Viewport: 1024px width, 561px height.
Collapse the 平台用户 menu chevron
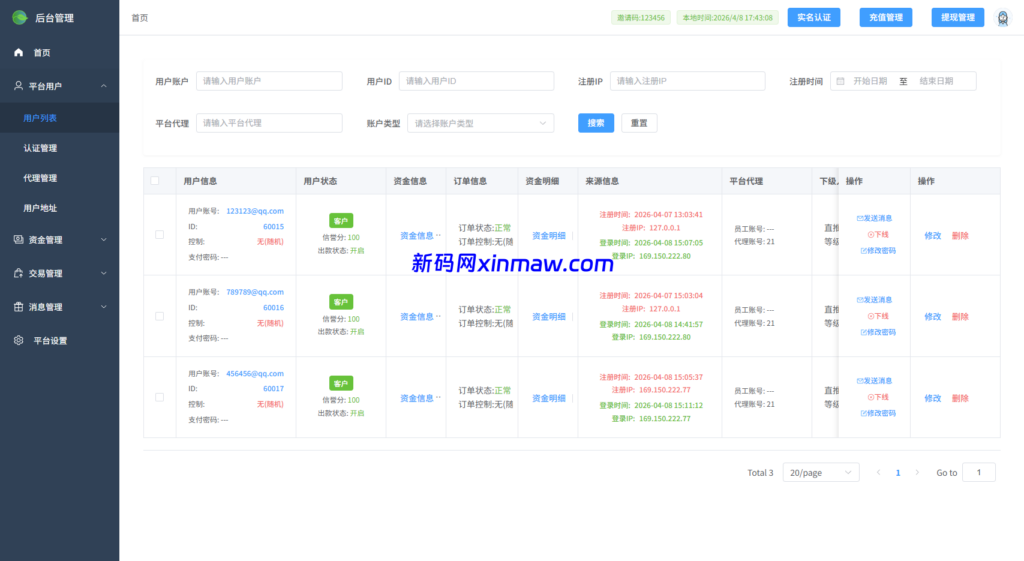(104, 86)
